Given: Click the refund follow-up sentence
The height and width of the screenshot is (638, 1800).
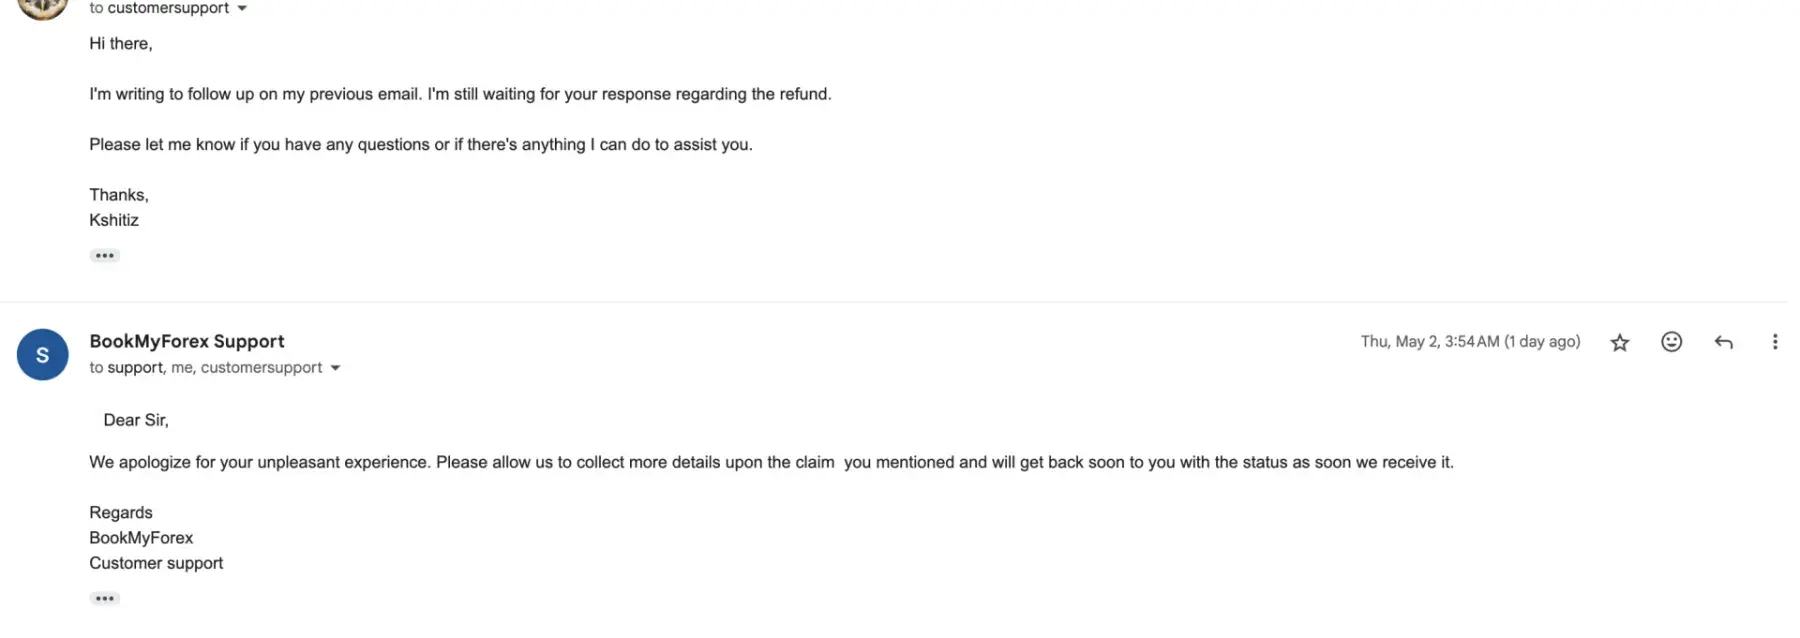Looking at the screenshot, I should tap(460, 94).
